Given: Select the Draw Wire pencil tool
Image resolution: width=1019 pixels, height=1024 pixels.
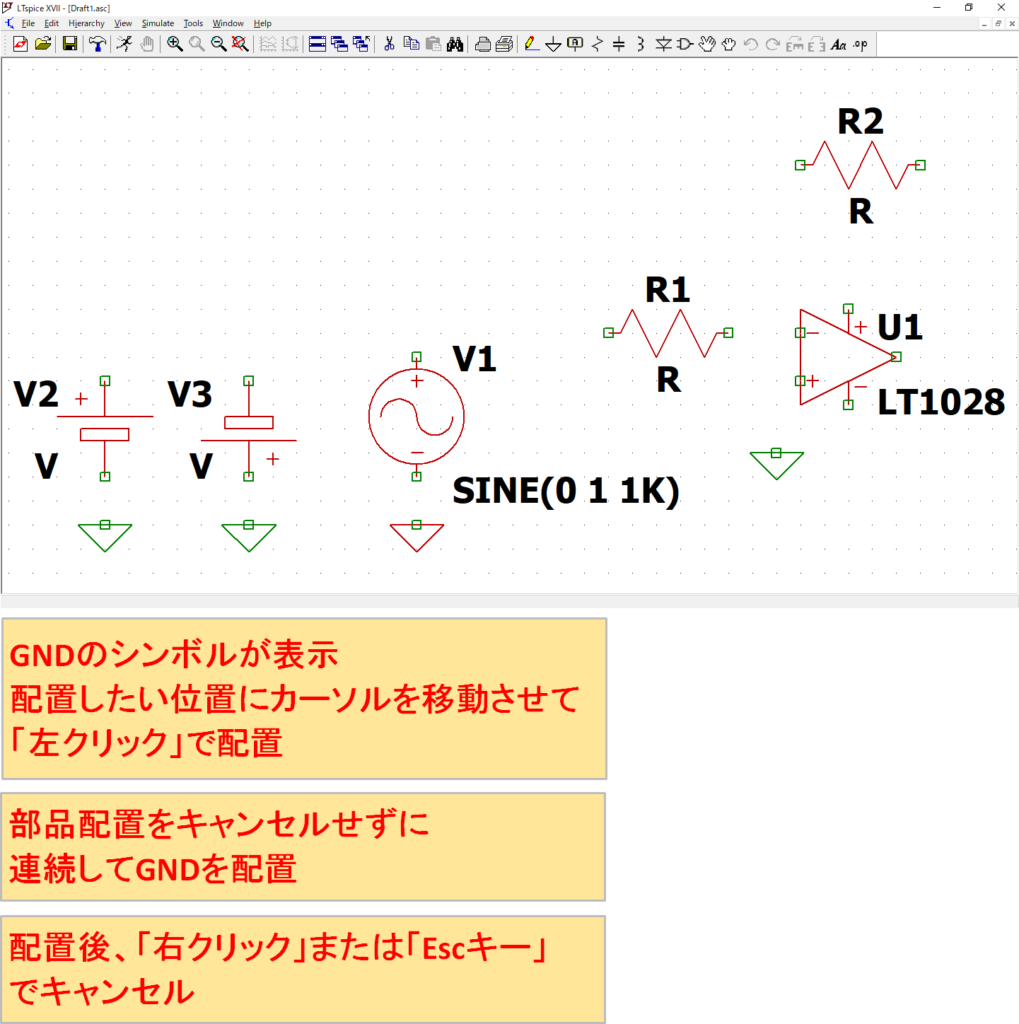Looking at the screenshot, I should (531, 44).
